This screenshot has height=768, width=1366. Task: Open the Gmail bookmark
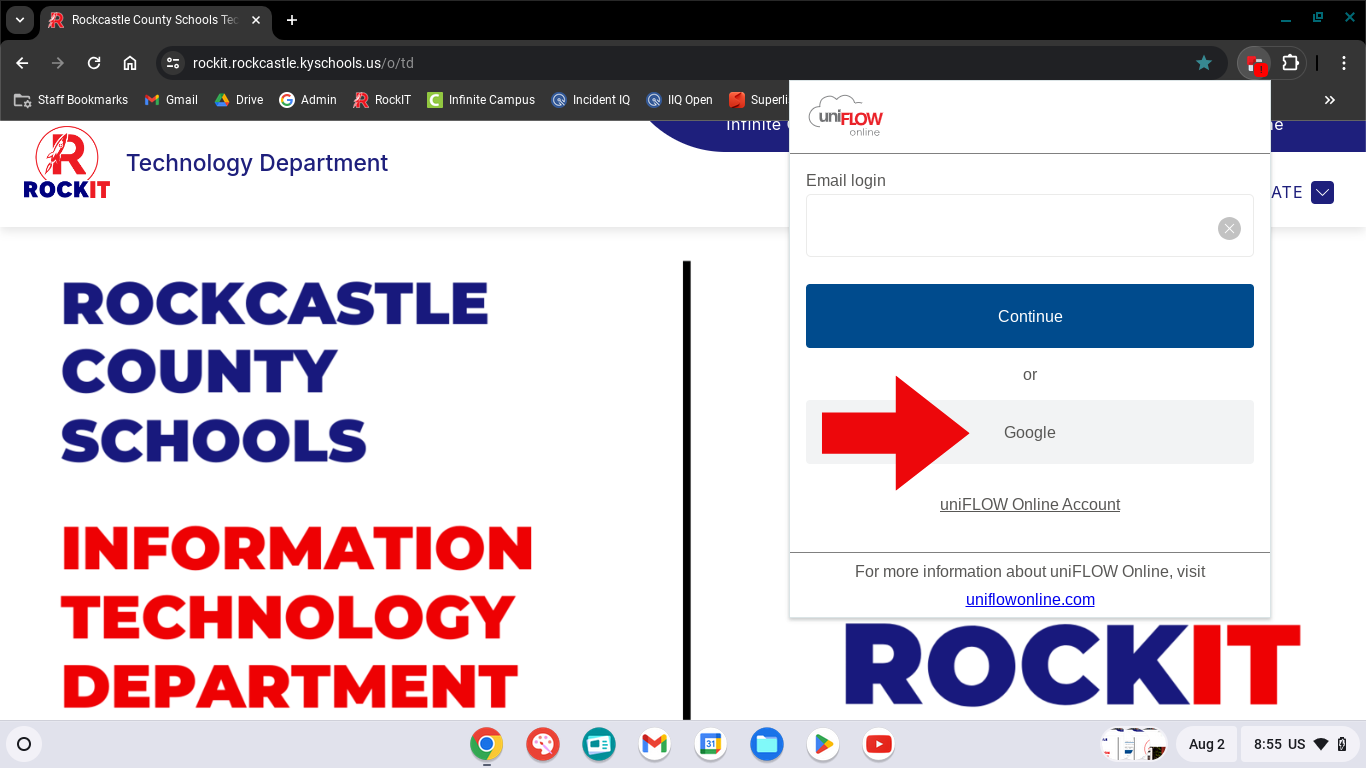171,100
